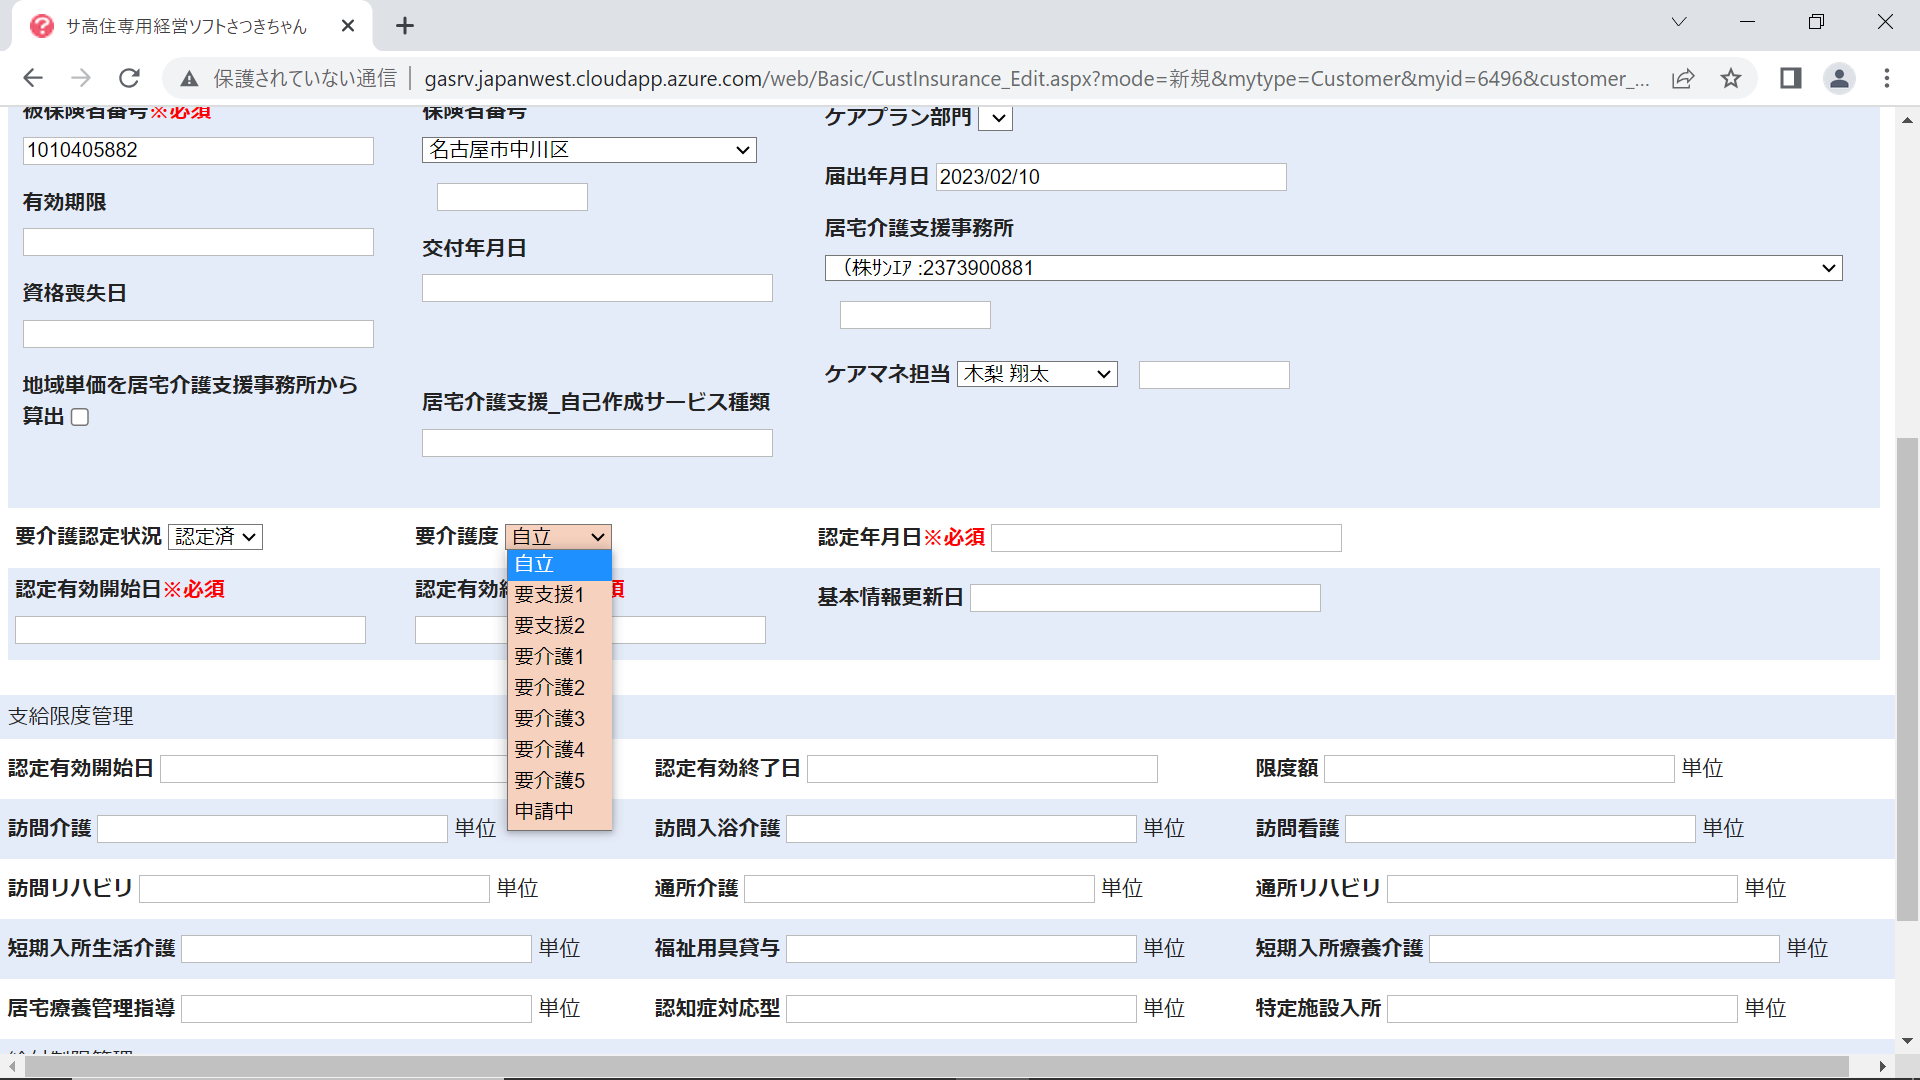Open the browser side panel
The height and width of the screenshot is (1080, 1920).
(1790, 78)
